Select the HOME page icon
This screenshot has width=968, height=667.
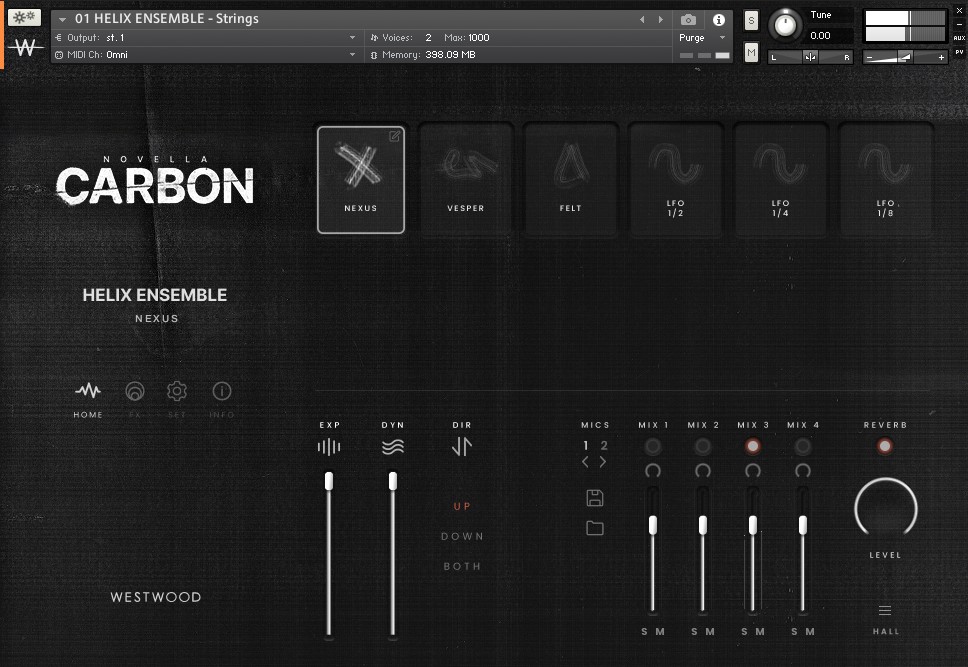(87, 391)
